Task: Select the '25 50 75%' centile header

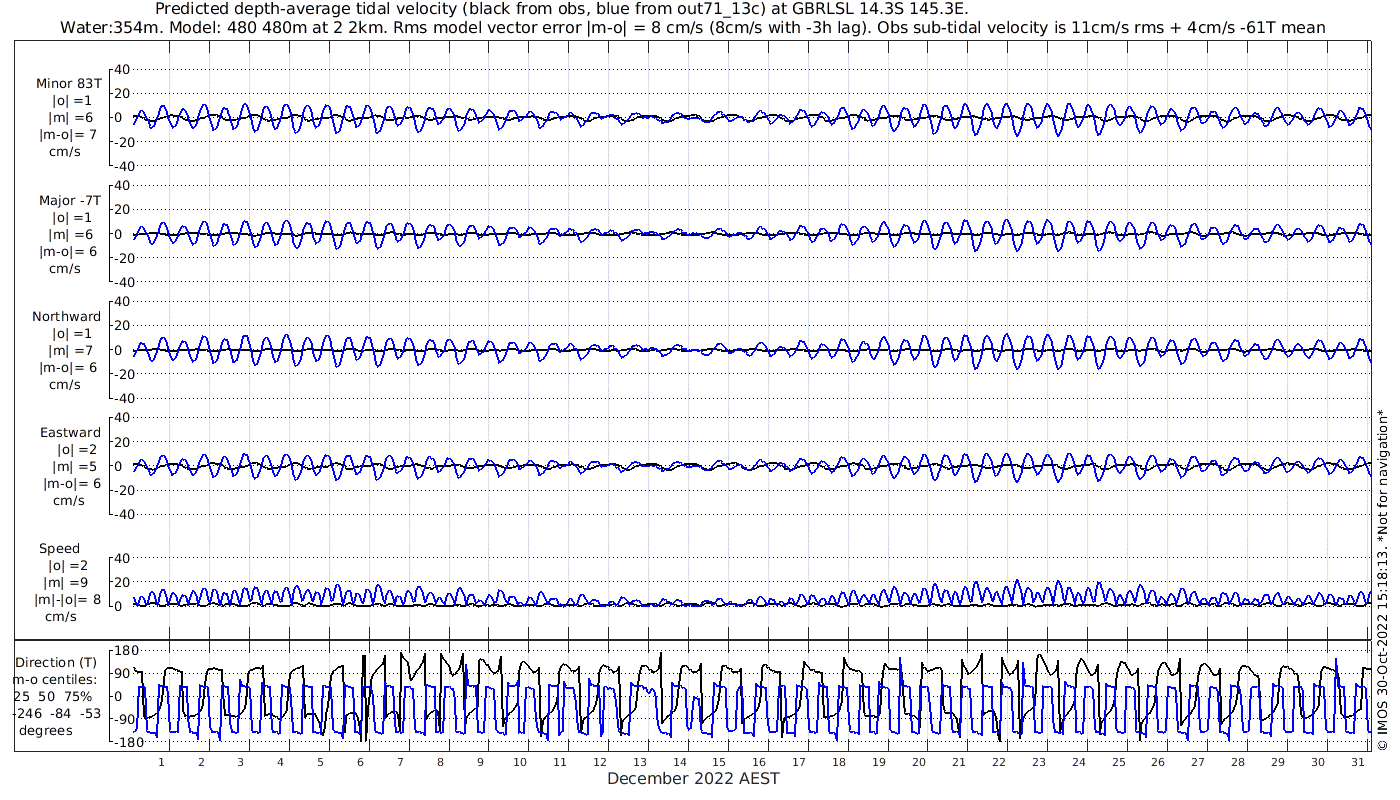Action: pyautogui.click(x=54, y=696)
